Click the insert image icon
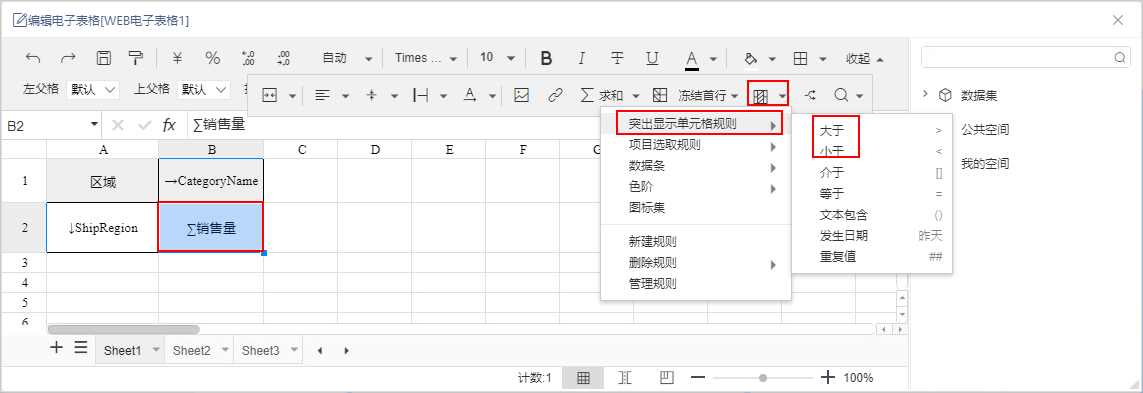 point(521,95)
